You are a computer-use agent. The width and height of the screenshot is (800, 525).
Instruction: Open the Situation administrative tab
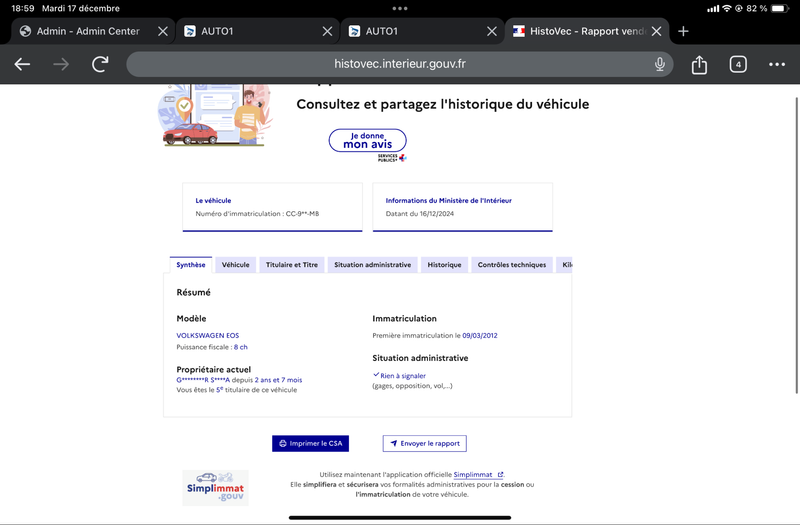tap(372, 265)
